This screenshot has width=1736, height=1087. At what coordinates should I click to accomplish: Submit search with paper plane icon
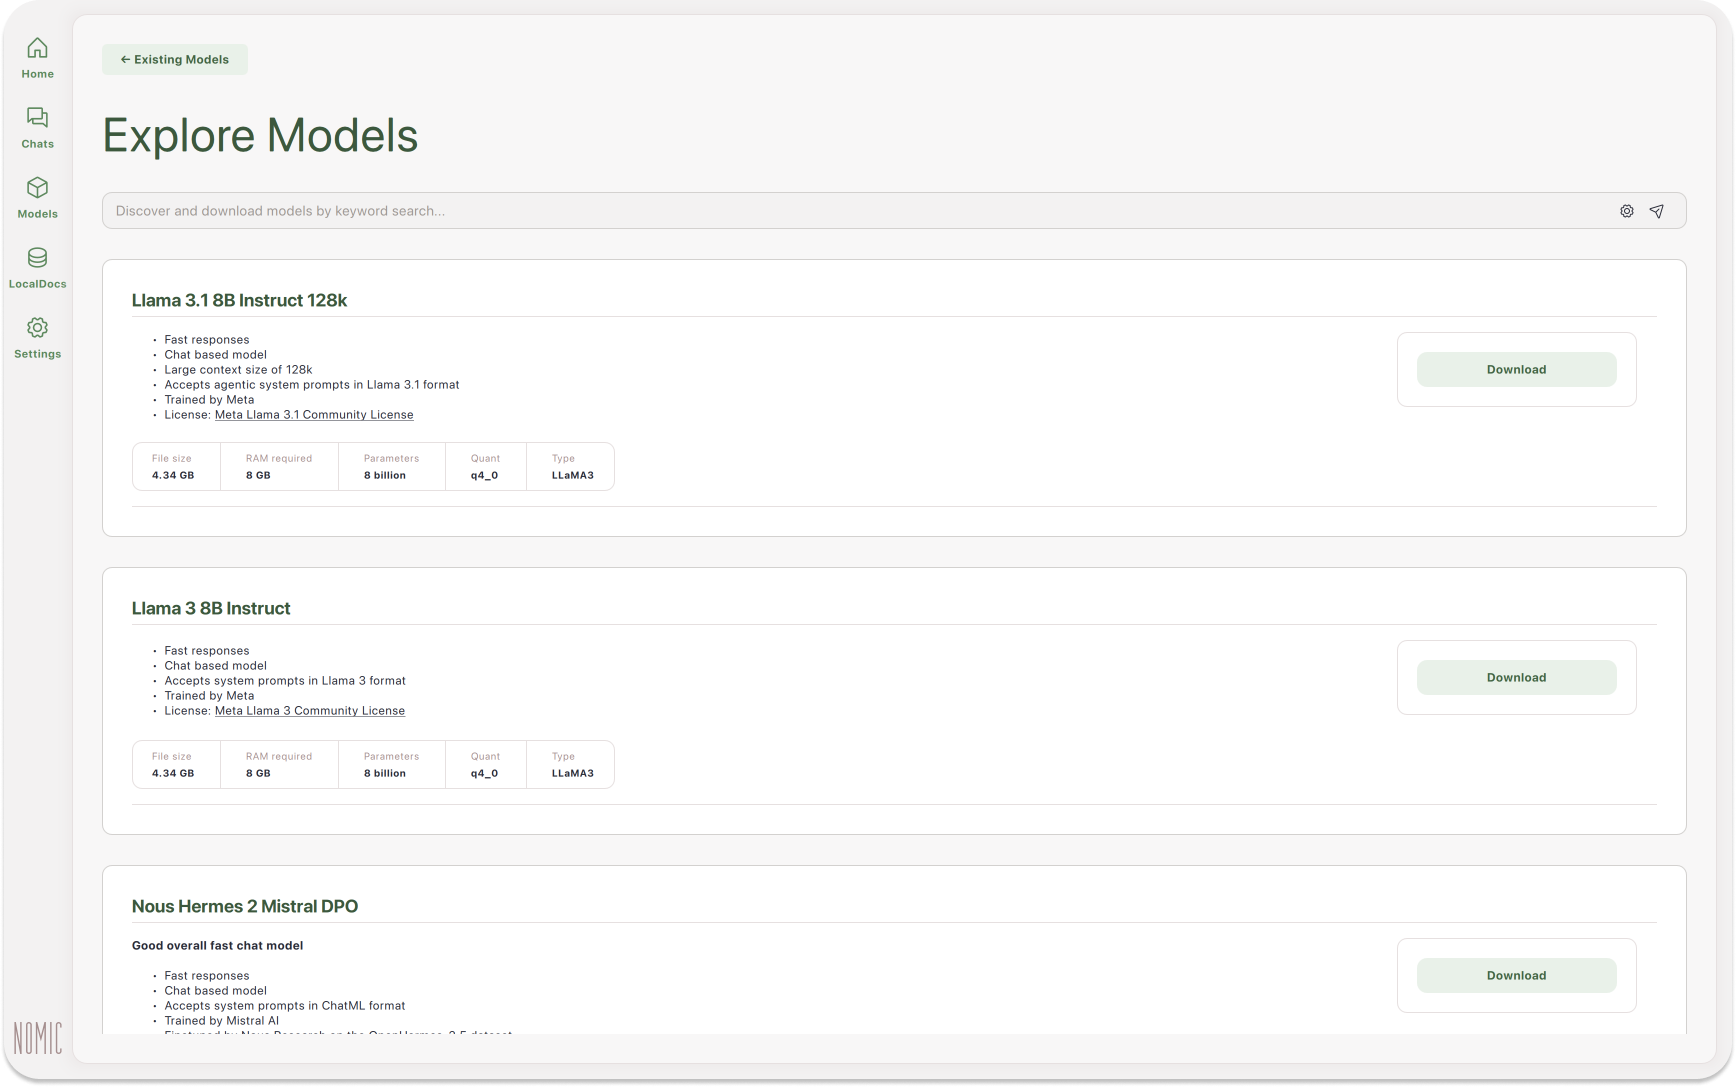1657,211
